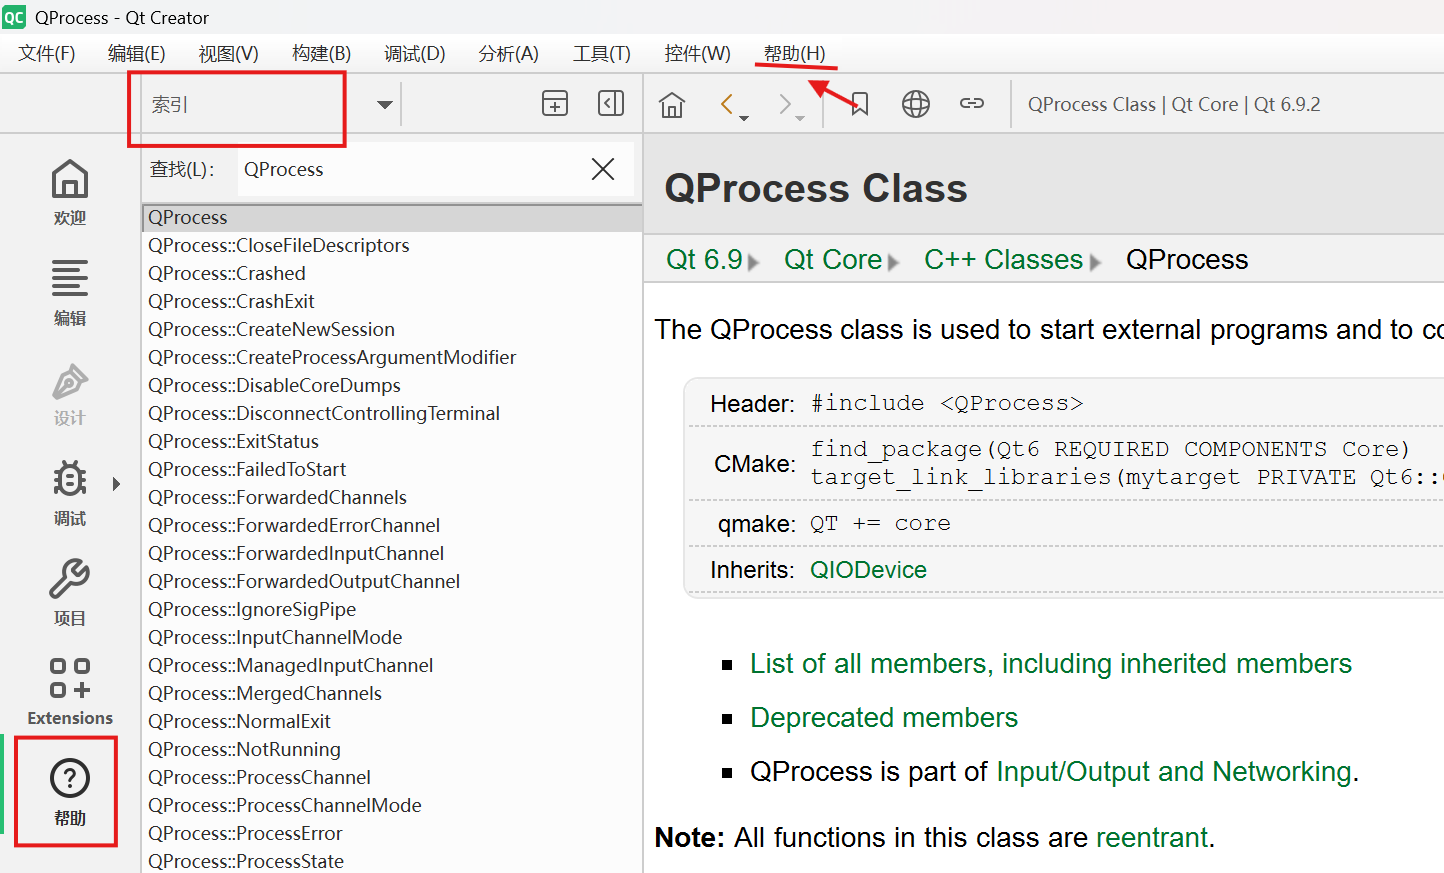Open the QIODevice inherits link
This screenshot has height=873, width=1444.
pos(868,570)
